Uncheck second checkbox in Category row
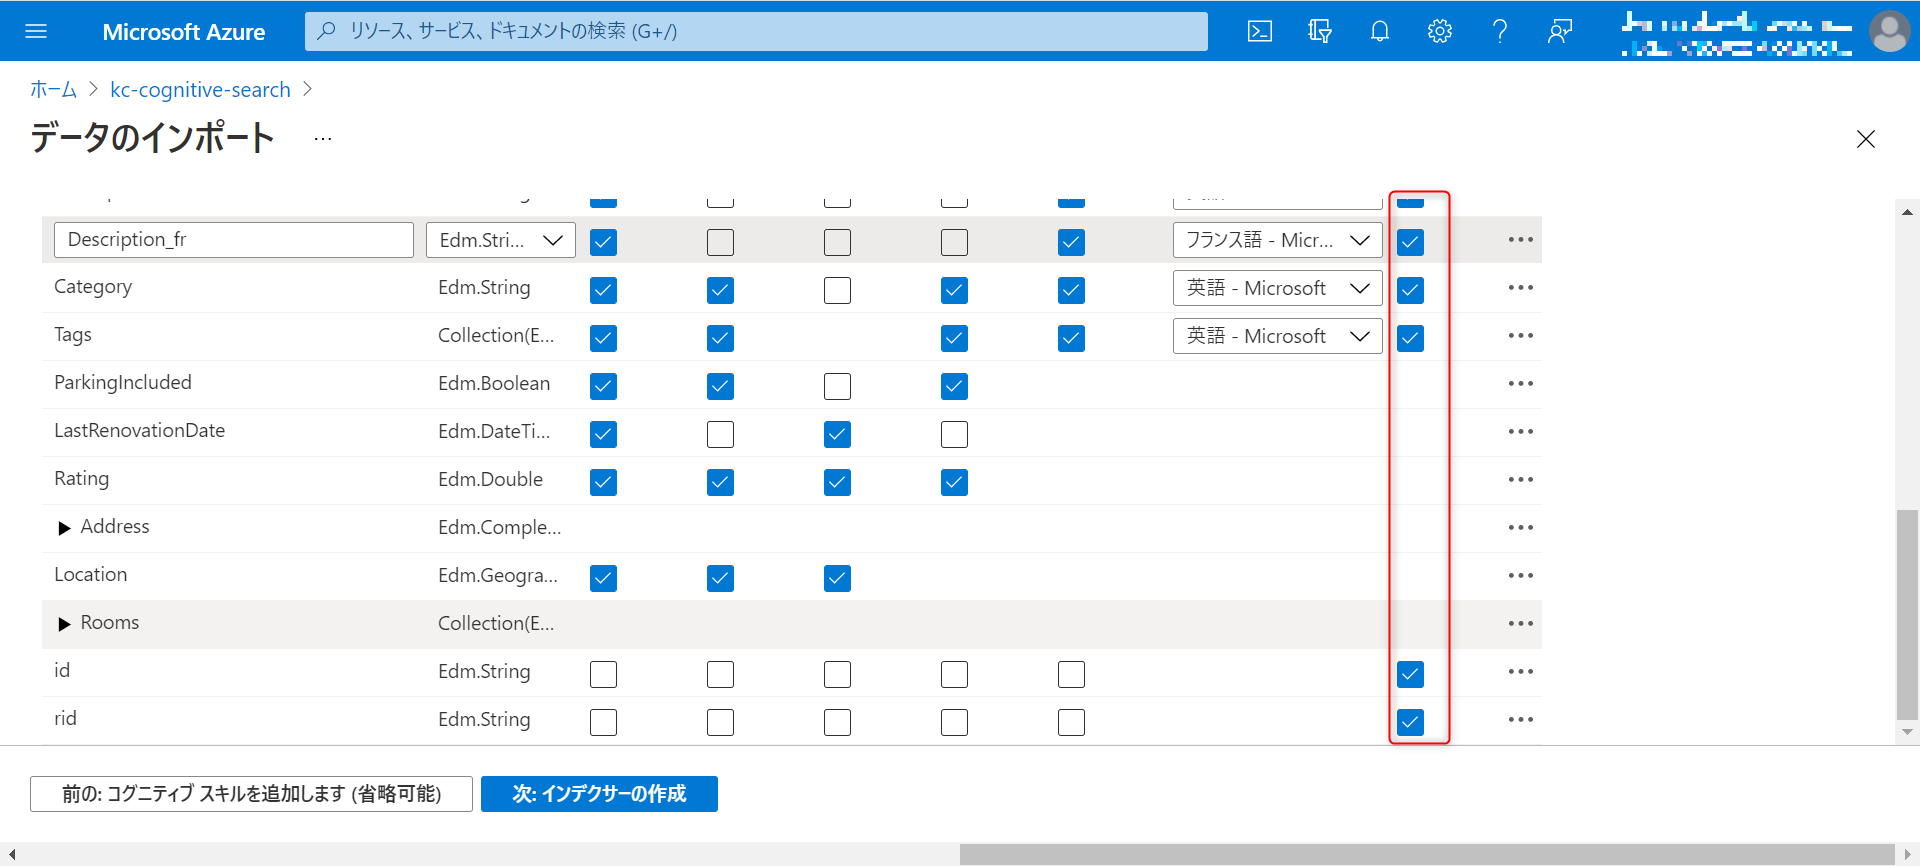Viewport: 1920px width, 866px height. click(x=720, y=290)
